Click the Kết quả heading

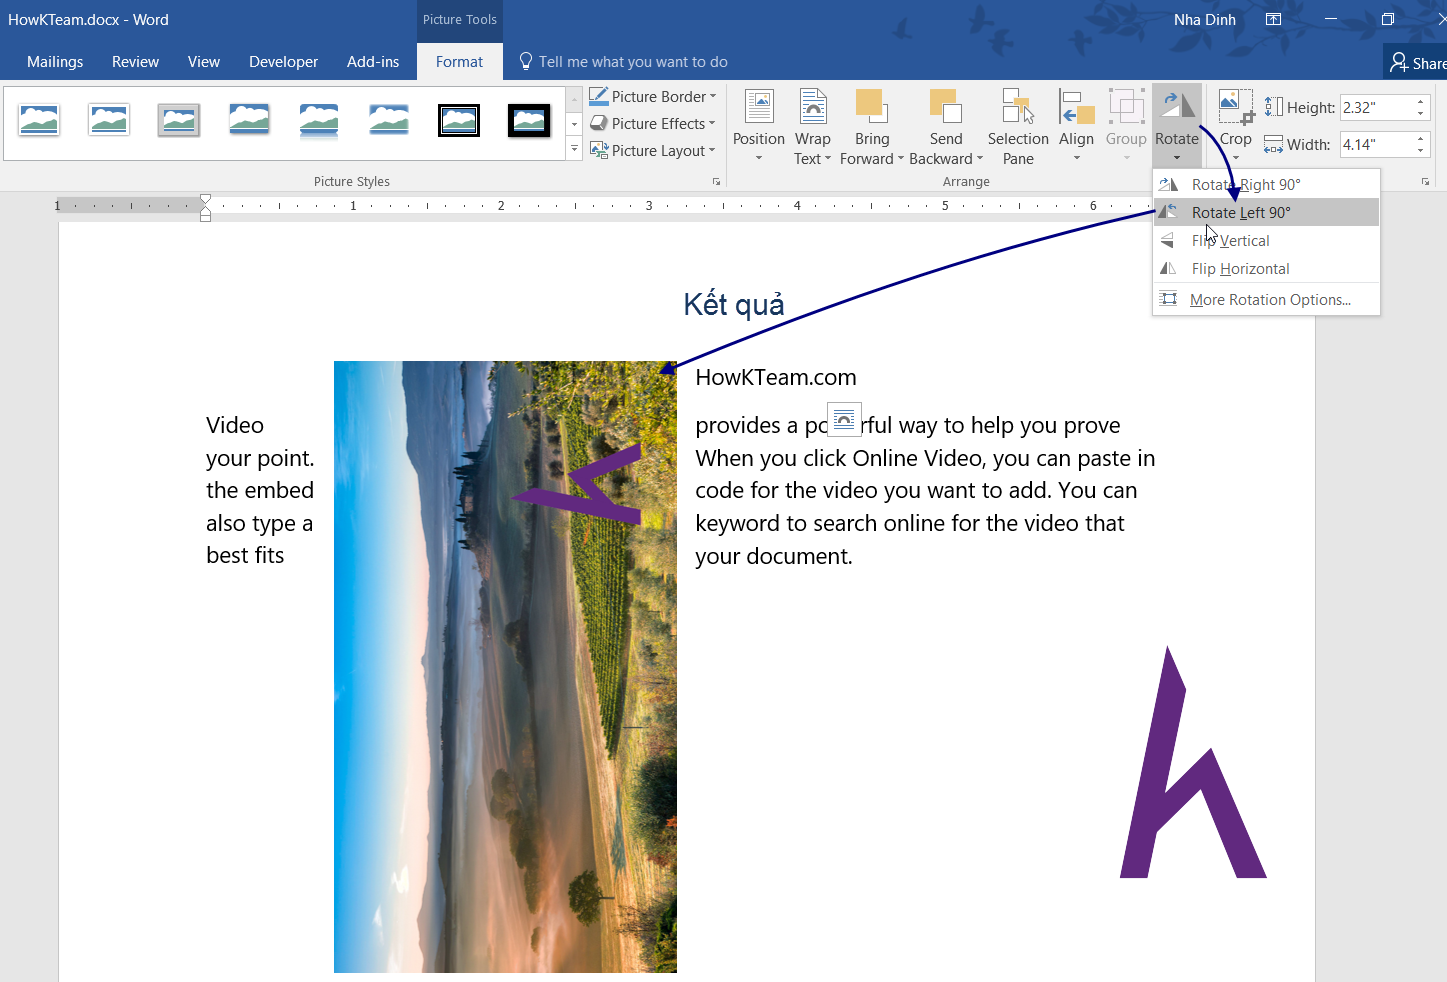[x=734, y=304]
